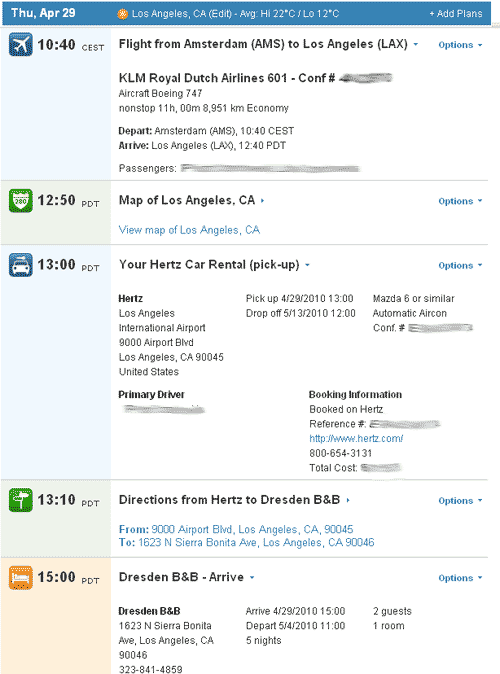Open View map of Los Angeles link

pos(189,230)
